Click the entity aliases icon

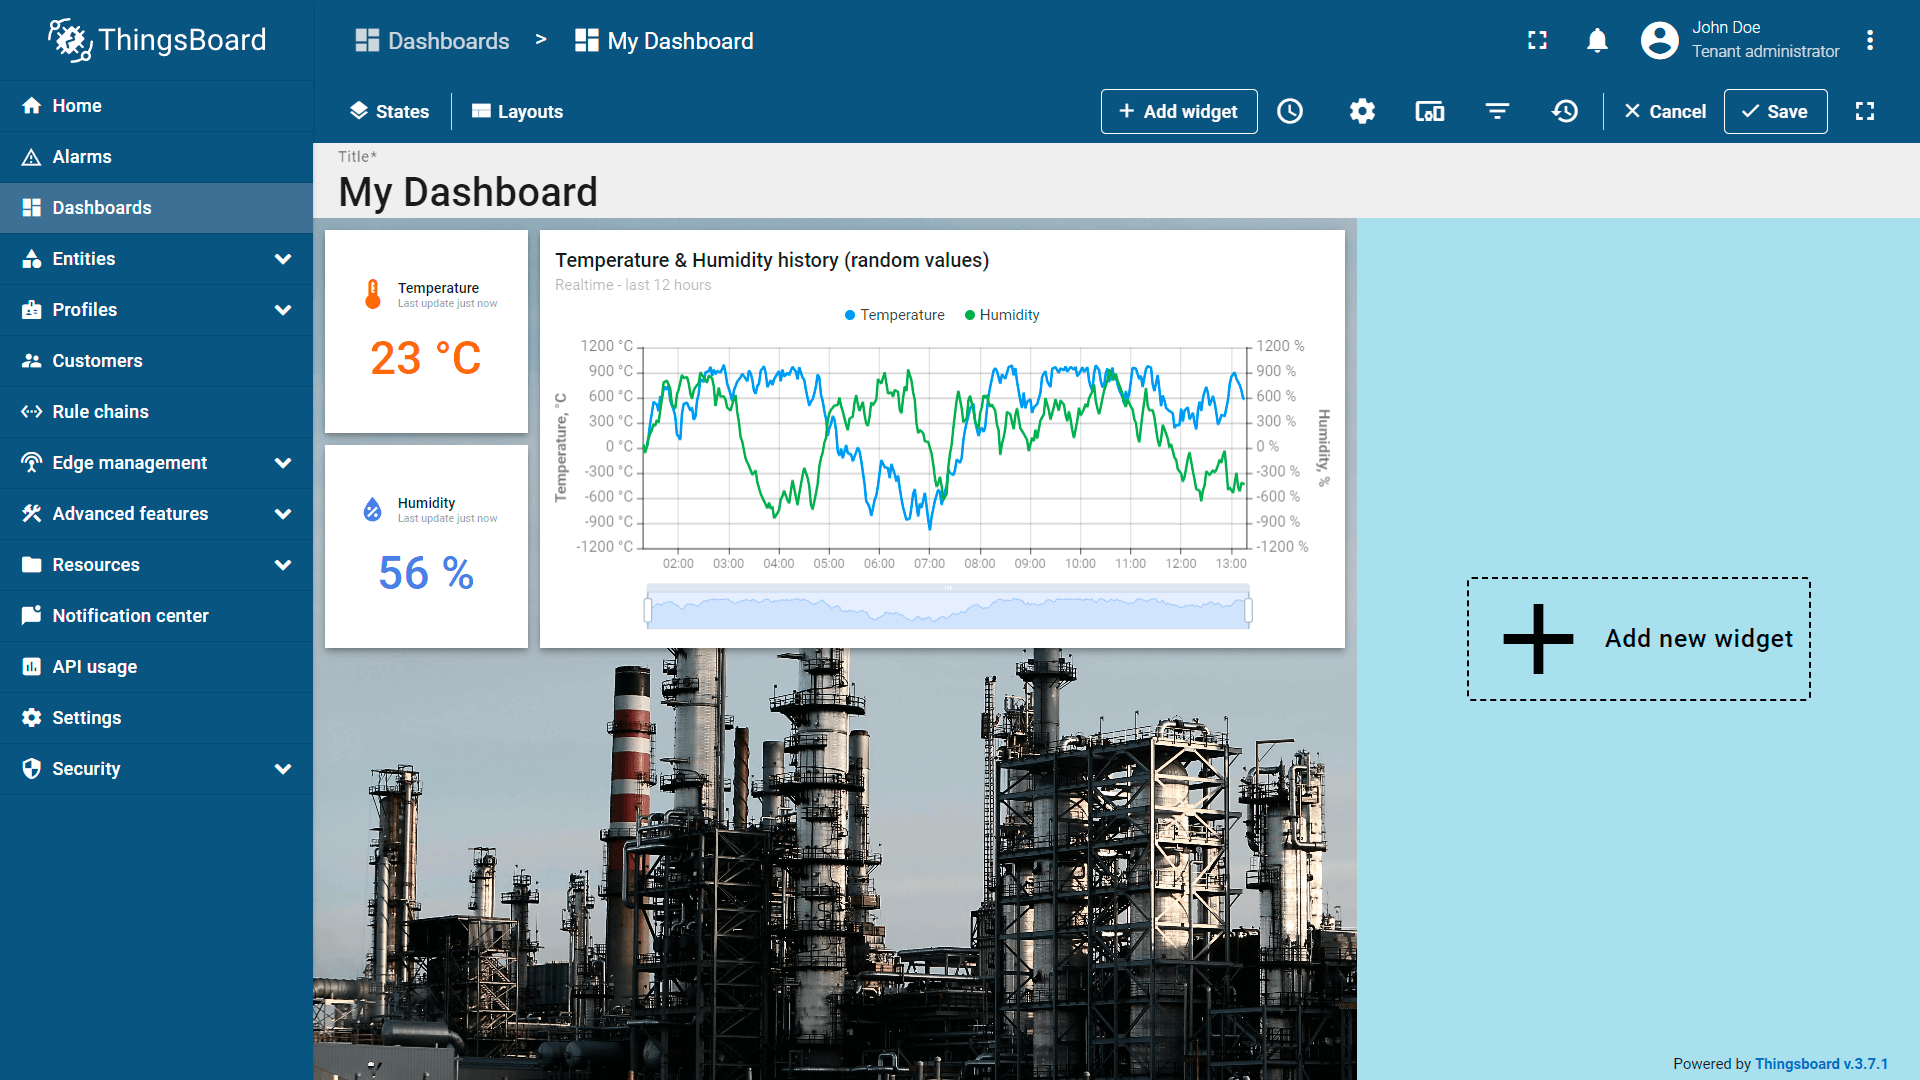pos(1429,111)
